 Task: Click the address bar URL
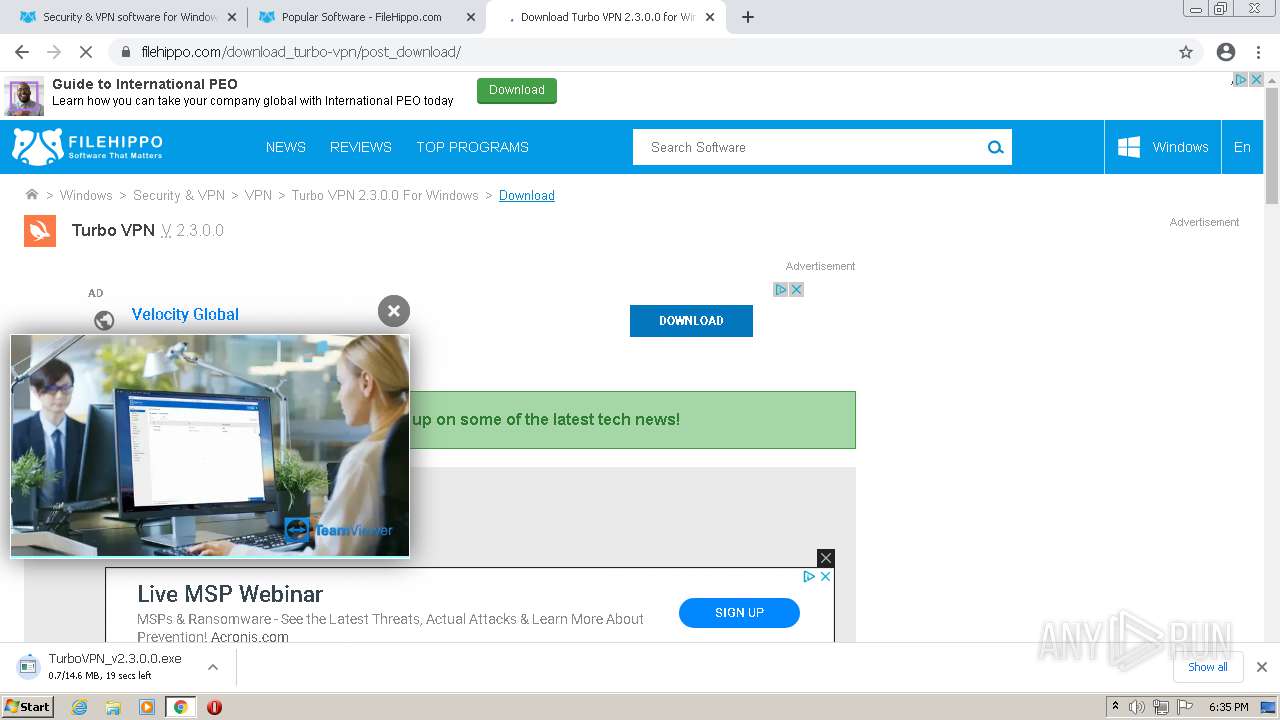[x=301, y=52]
